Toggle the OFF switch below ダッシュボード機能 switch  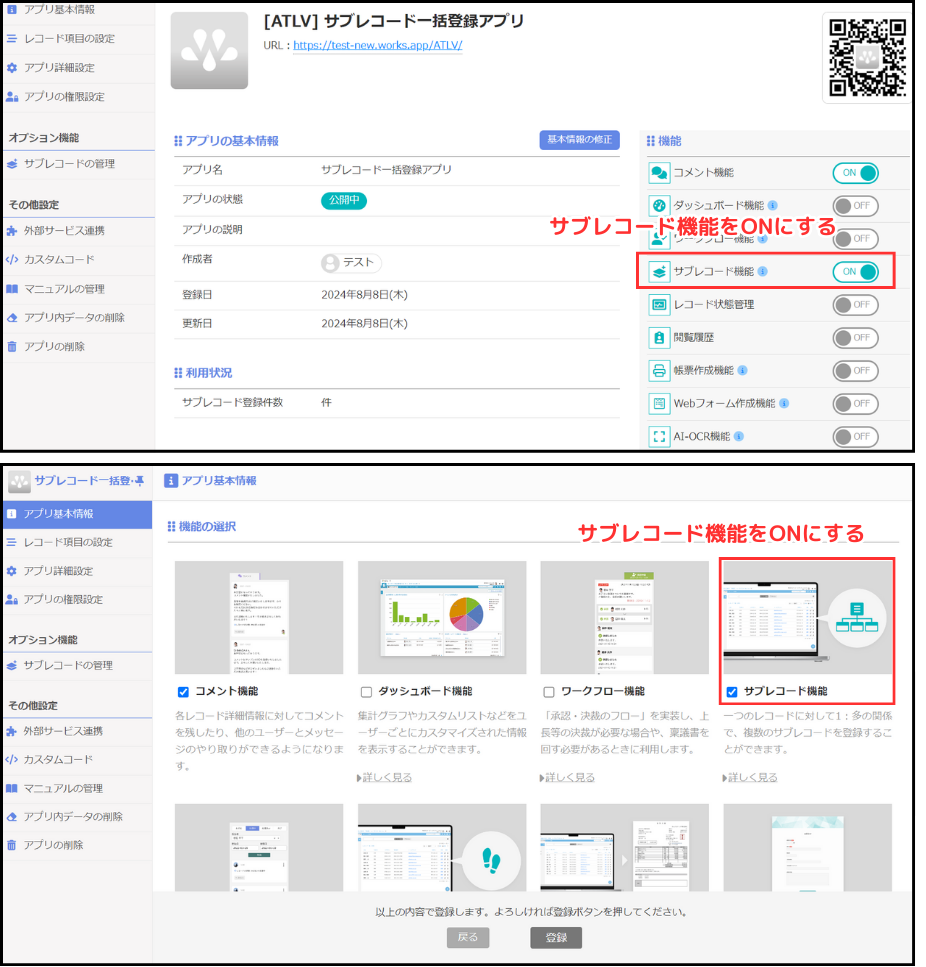point(856,239)
